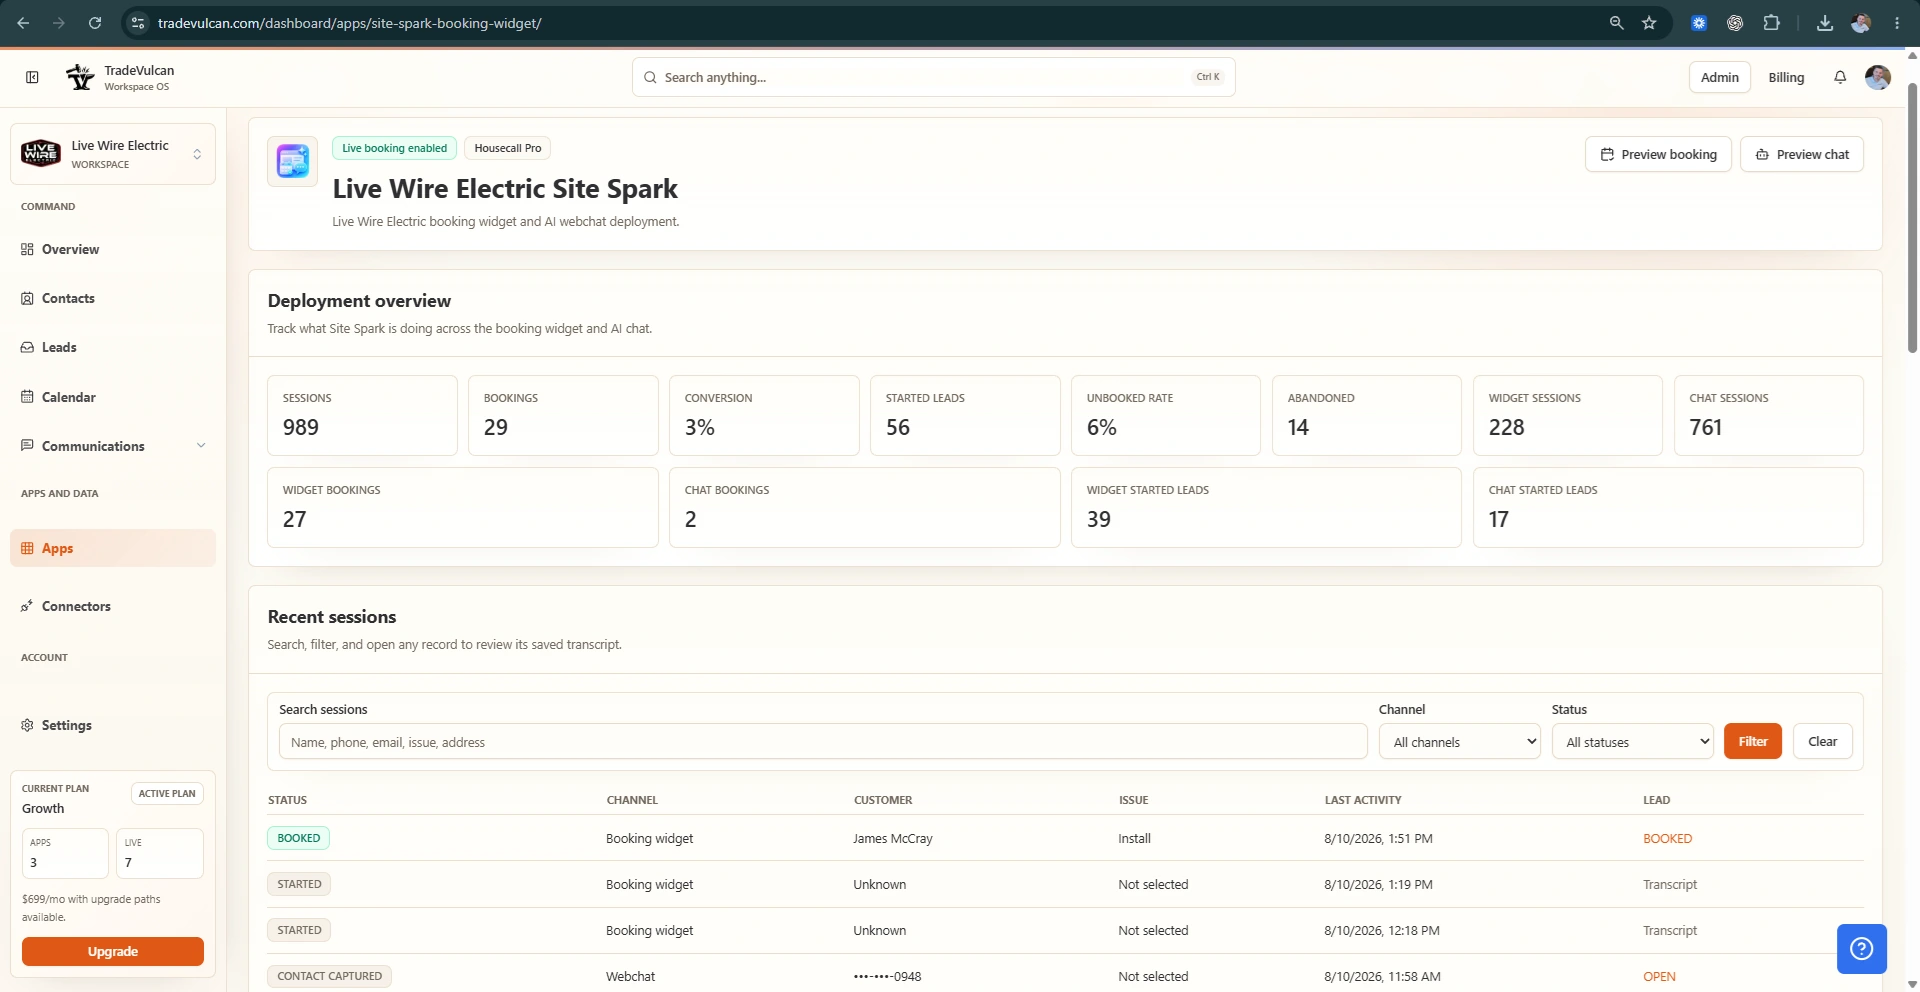Expand the Communications menu chevron

pos(201,446)
